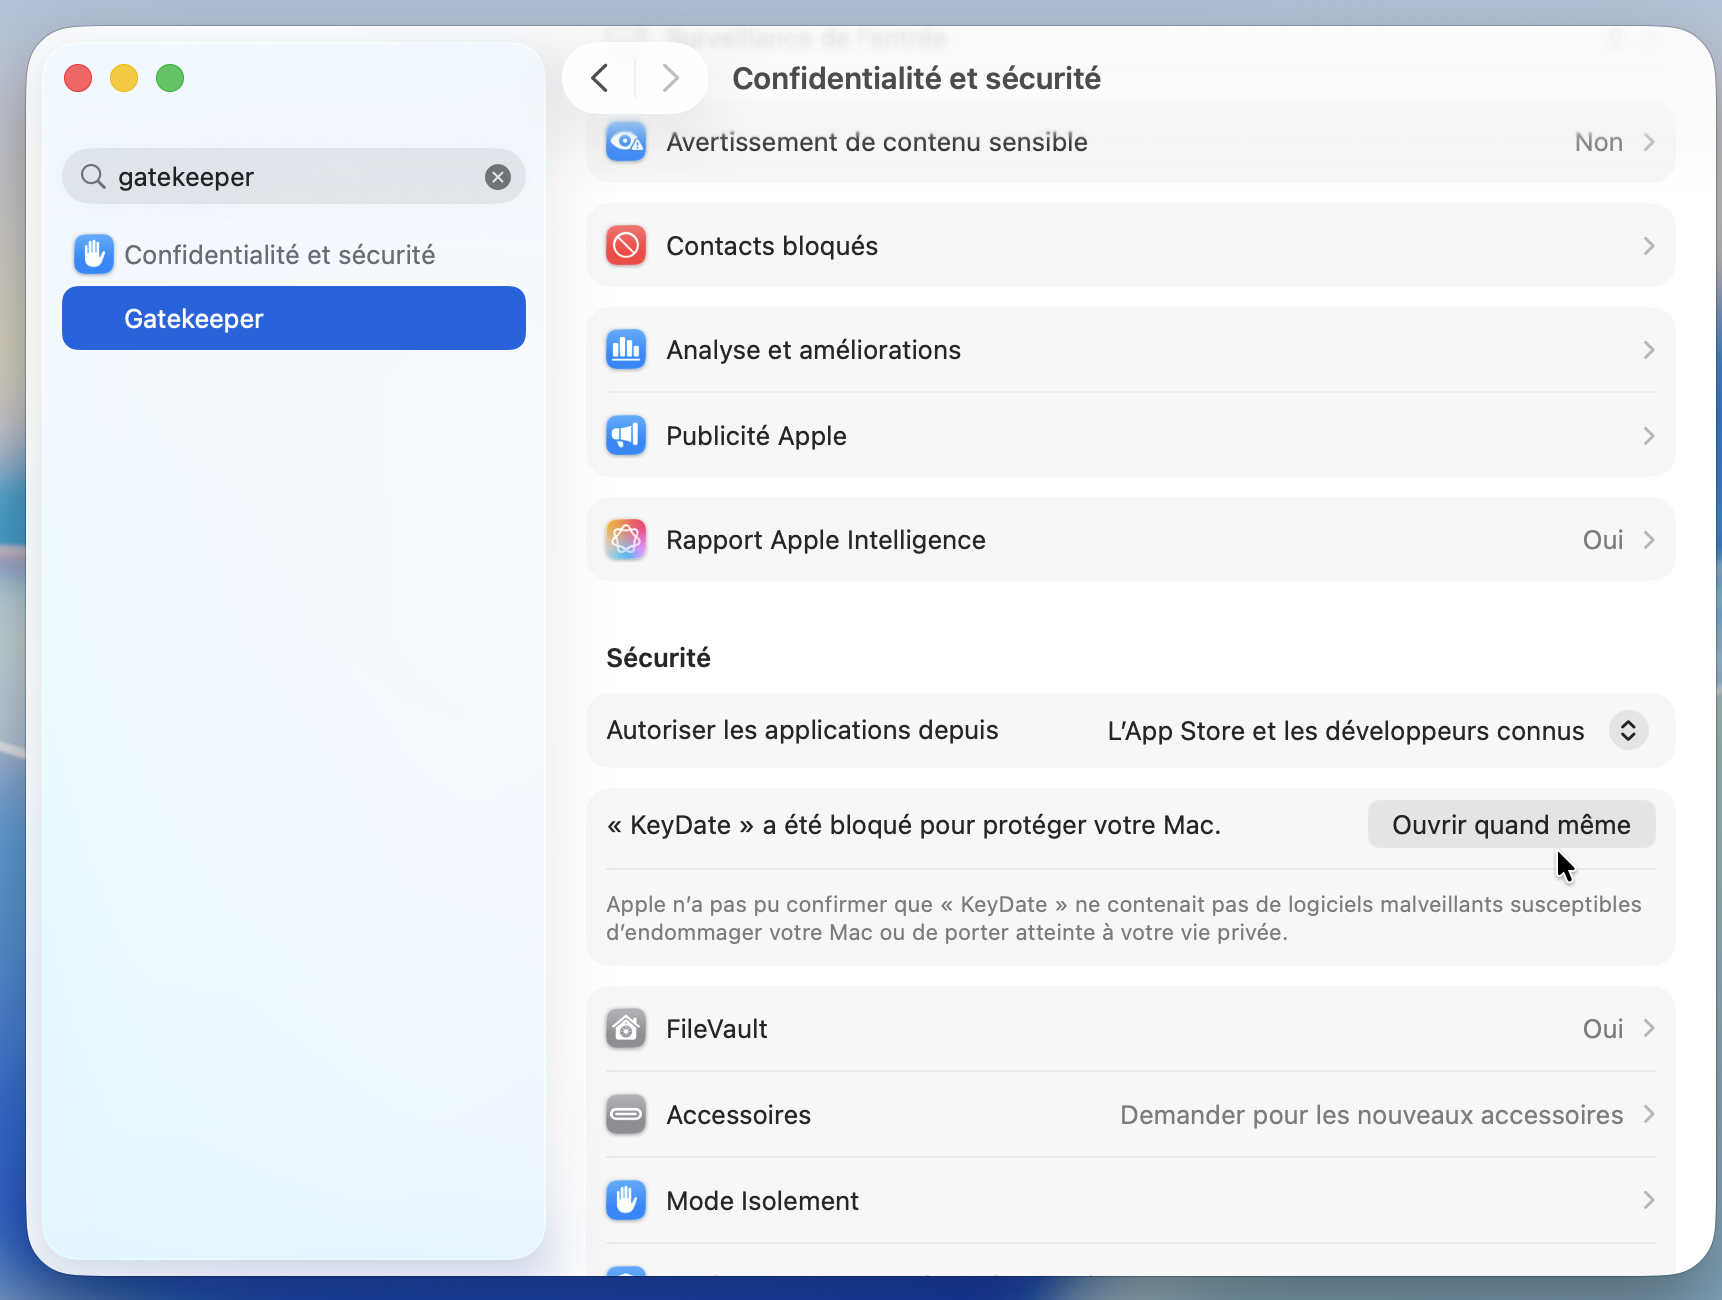Click the Sensitive Content Warning eye icon
The width and height of the screenshot is (1722, 1300).
[x=626, y=142]
